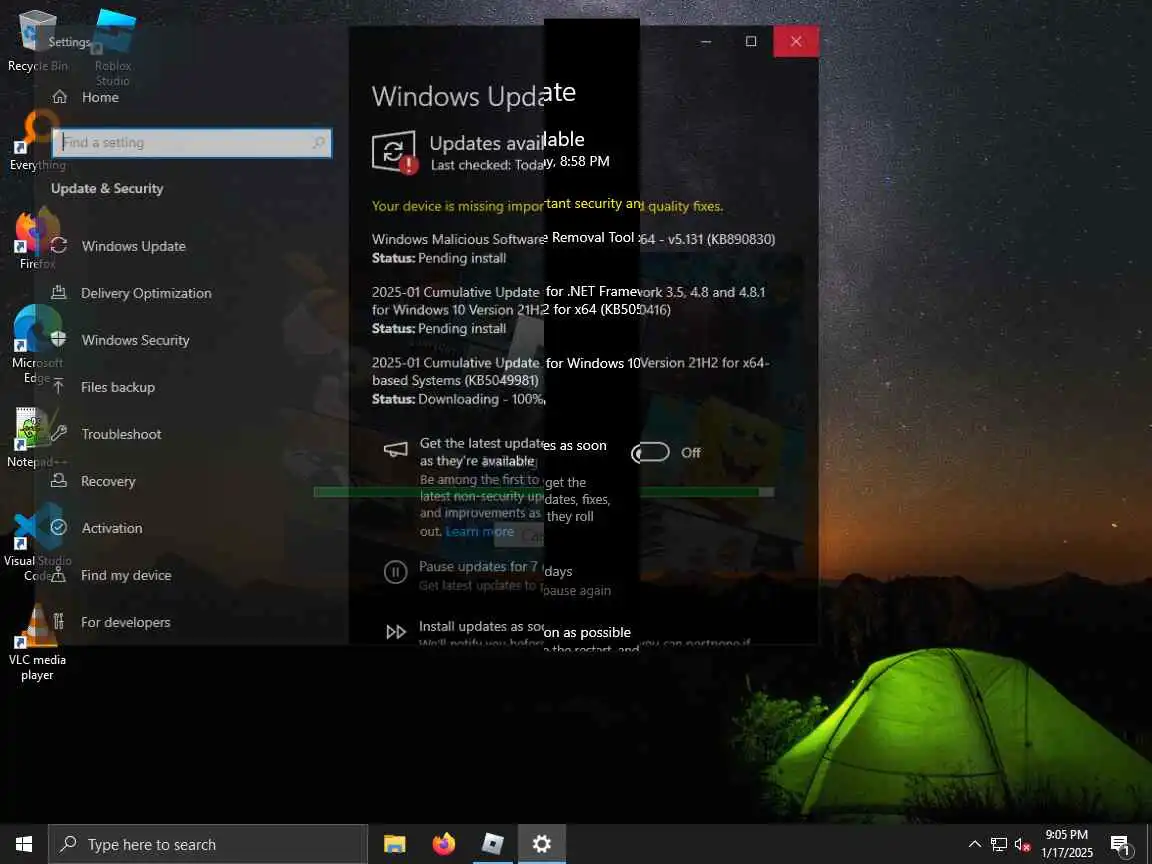Open Firefox from the taskbar
This screenshot has height=864, width=1152.
click(x=444, y=844)
